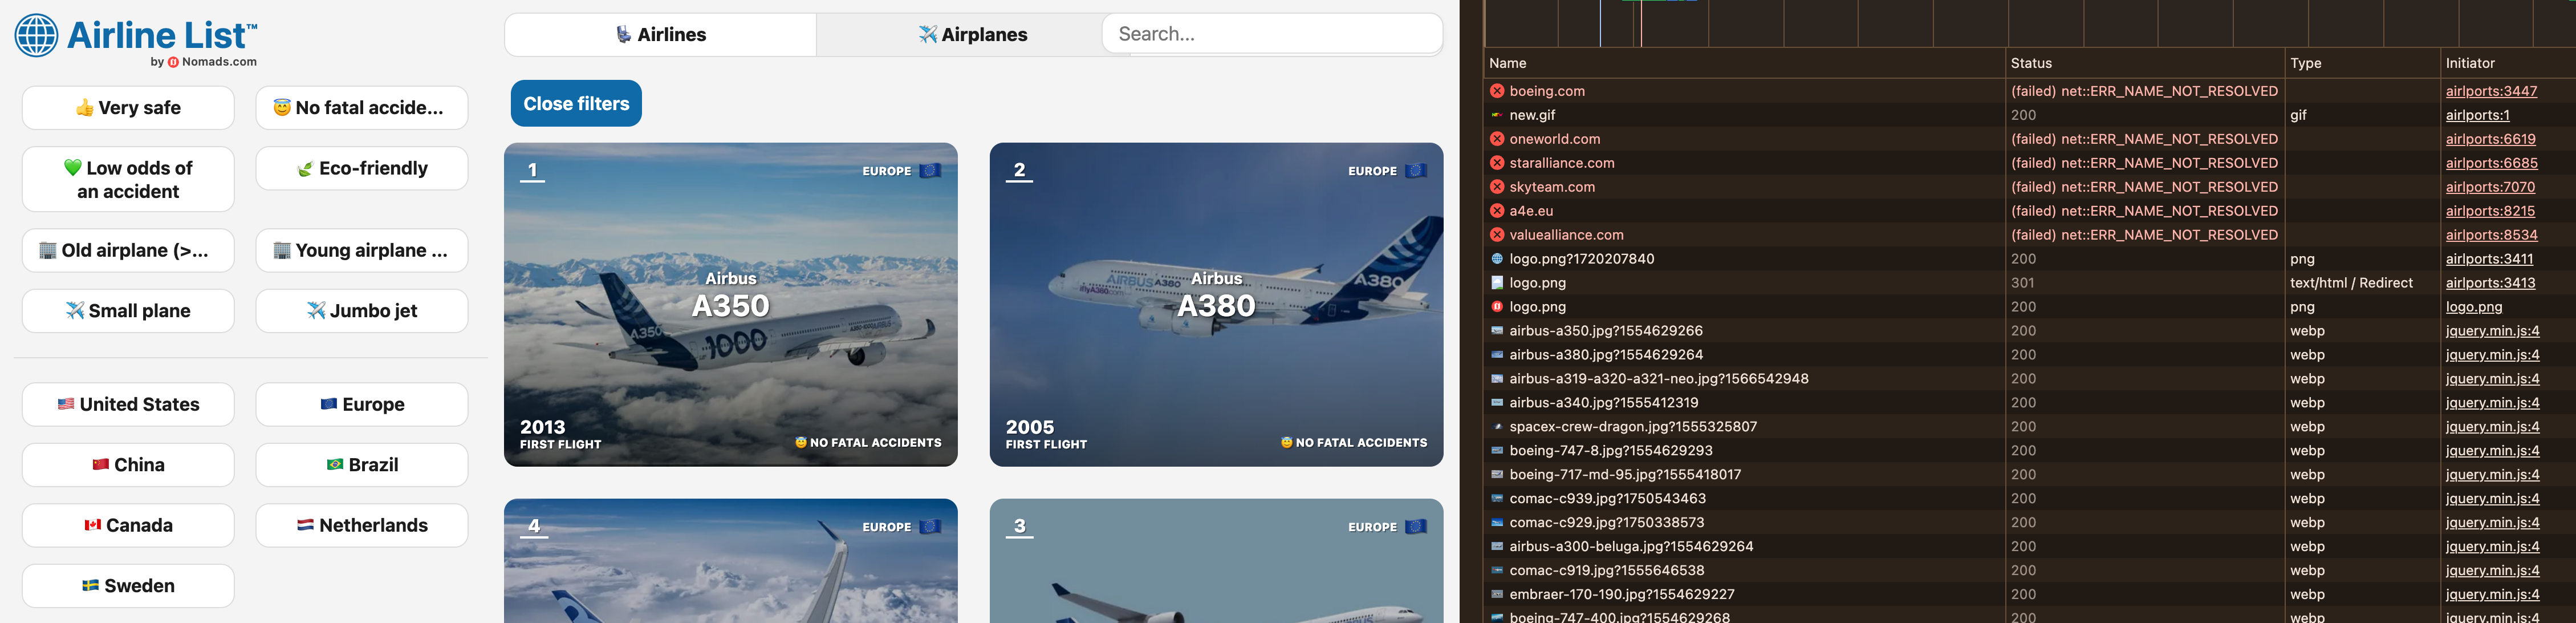Select the Brazil country filter
The height and width of the screenshot is (623, 2576).
pos(362,465)
